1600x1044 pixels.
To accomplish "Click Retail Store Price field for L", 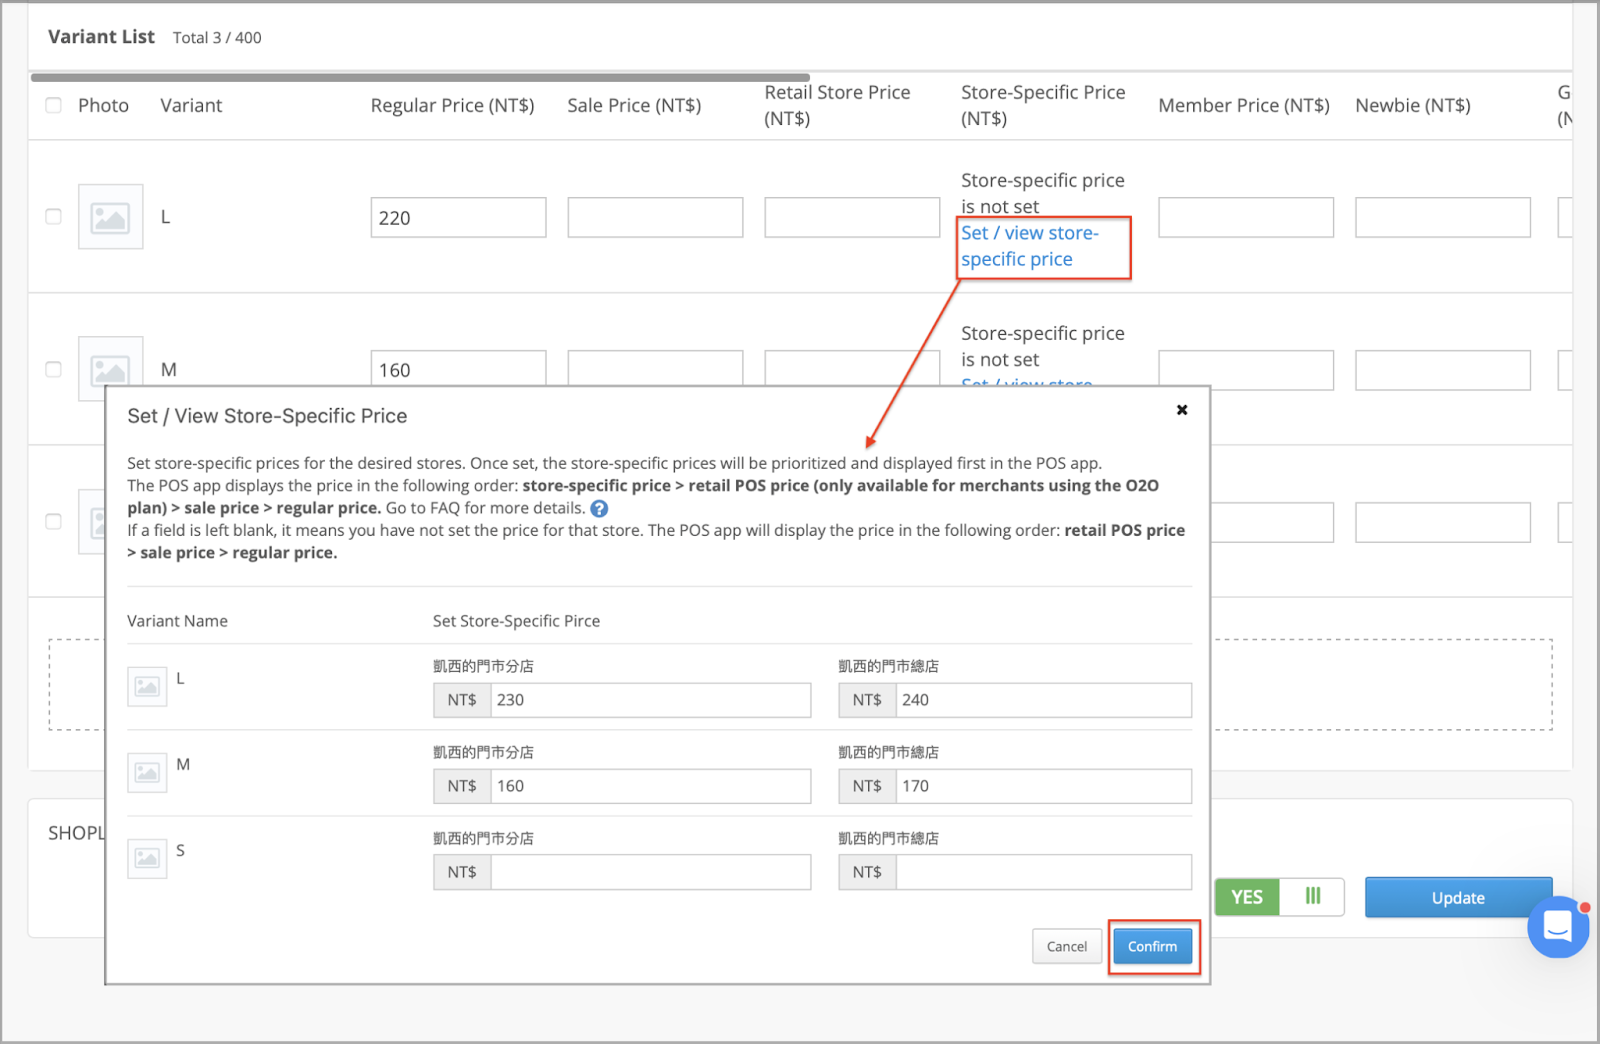I will (x=852, y=217).
